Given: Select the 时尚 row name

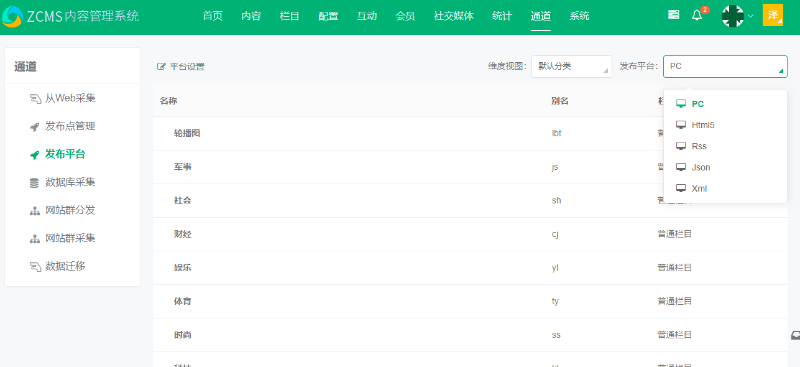Looking at the screenshot, I should click(183, 335).
